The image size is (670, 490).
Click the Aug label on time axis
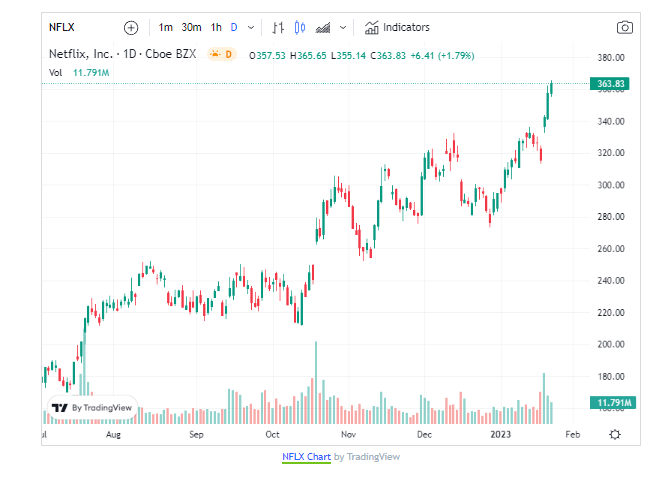113,435
